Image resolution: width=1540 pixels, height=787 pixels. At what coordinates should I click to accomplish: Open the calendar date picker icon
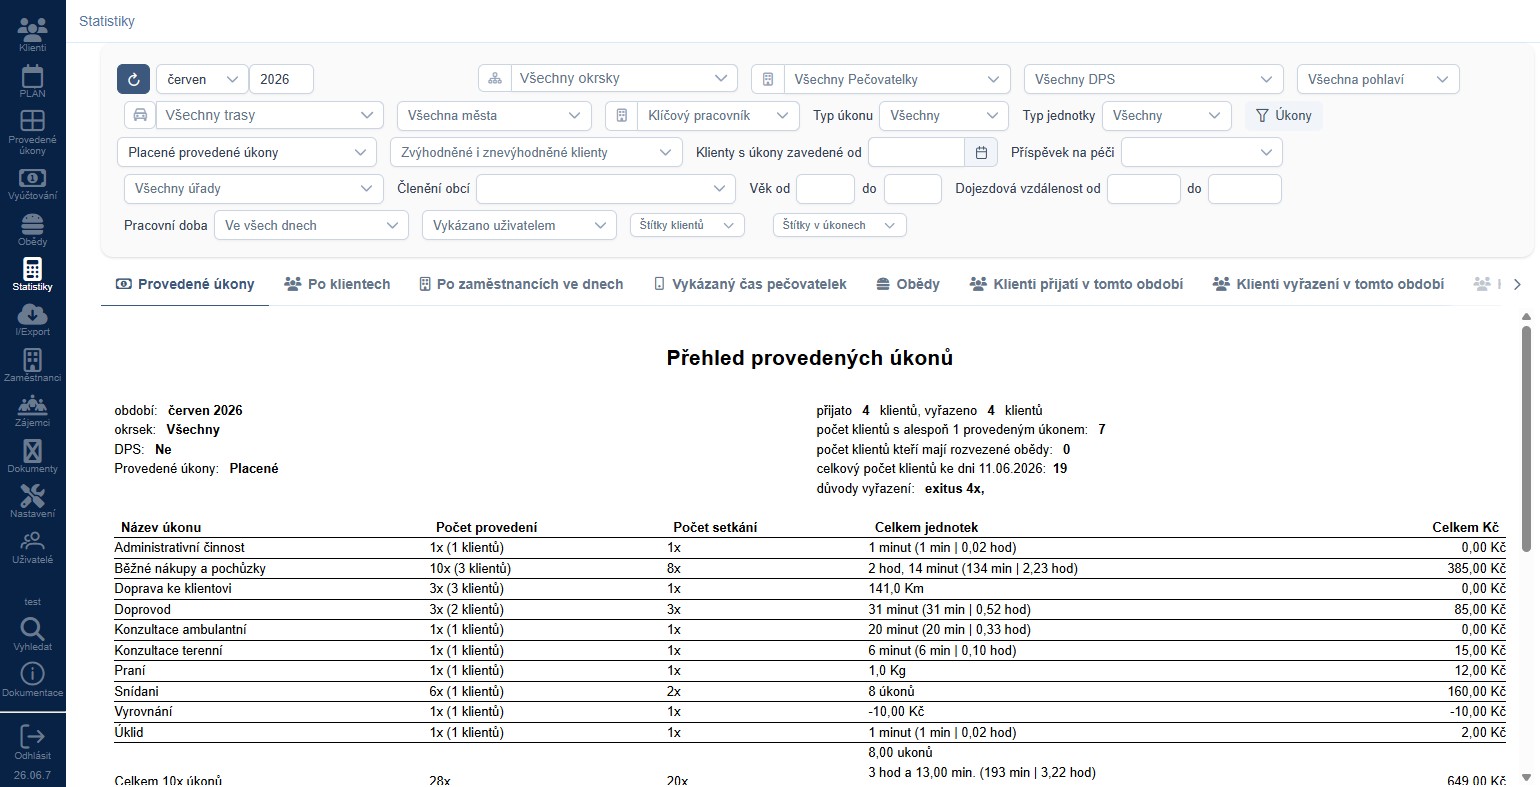[981, 152]
